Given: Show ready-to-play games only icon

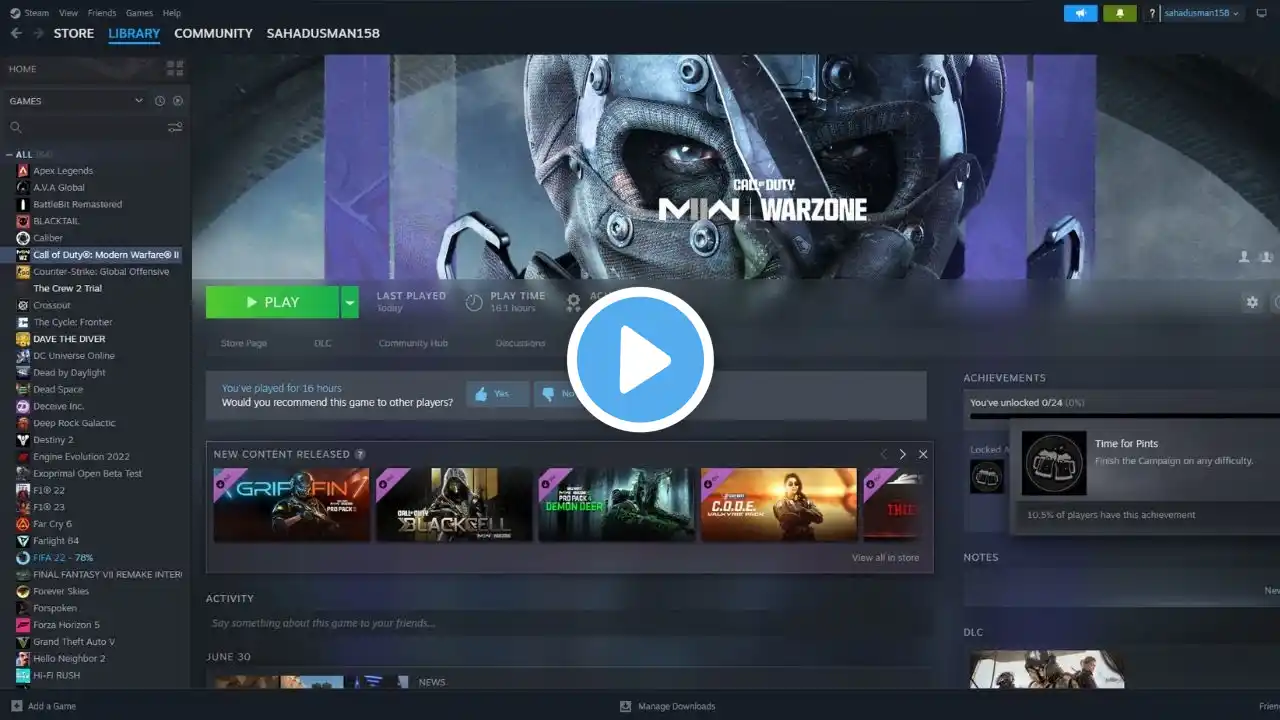Looking at the screenshot, I should click(x=177, y=101).
